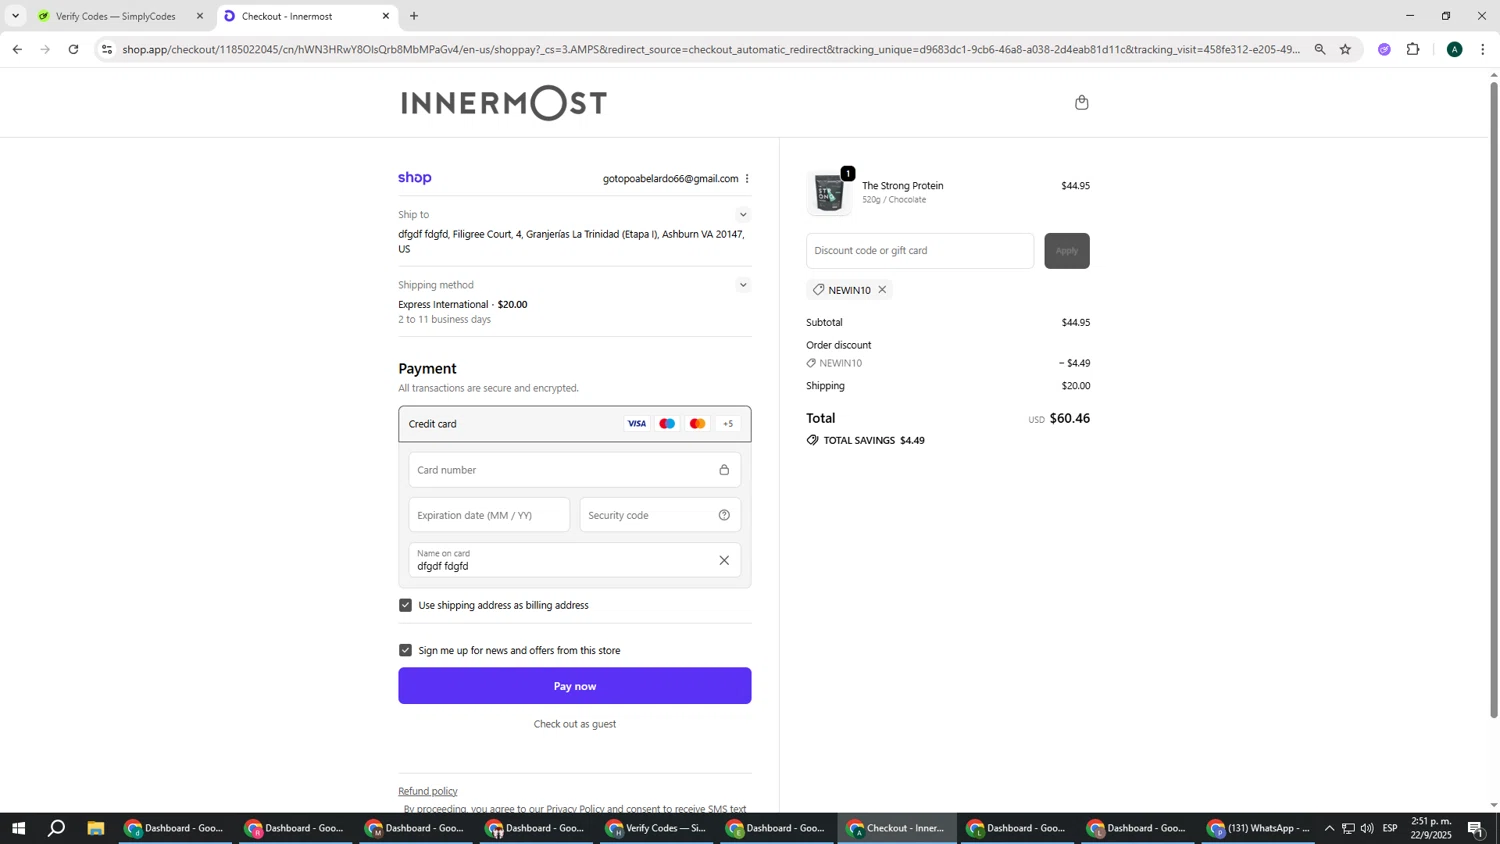Click the address bar URL
This screenshot has width=1500, height=844.
(x=710, y=49)
